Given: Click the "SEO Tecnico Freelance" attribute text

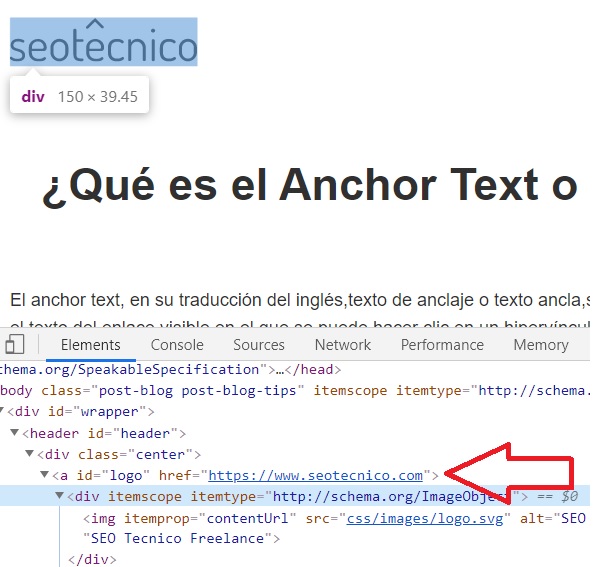Looking at the screenshot, I should point(177,539).
